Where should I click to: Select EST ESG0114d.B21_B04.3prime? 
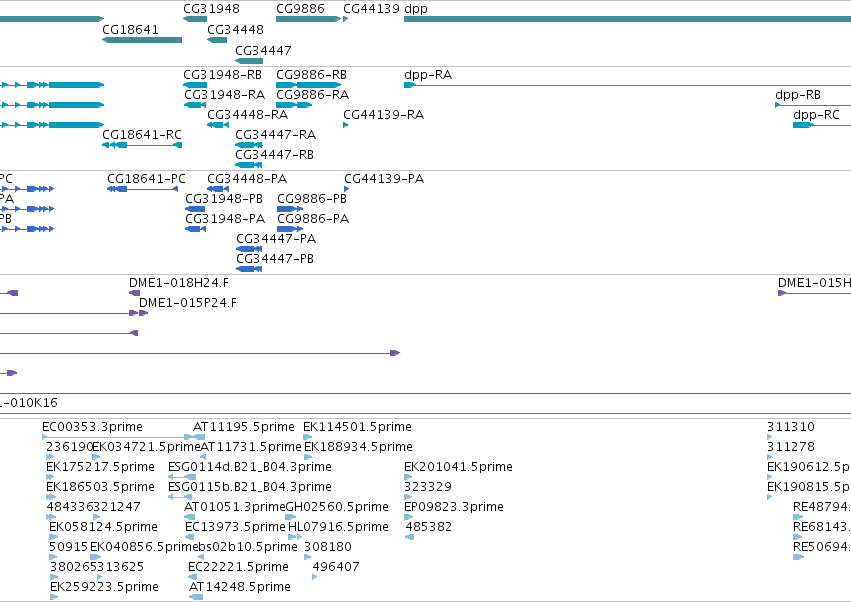(182, 477)
